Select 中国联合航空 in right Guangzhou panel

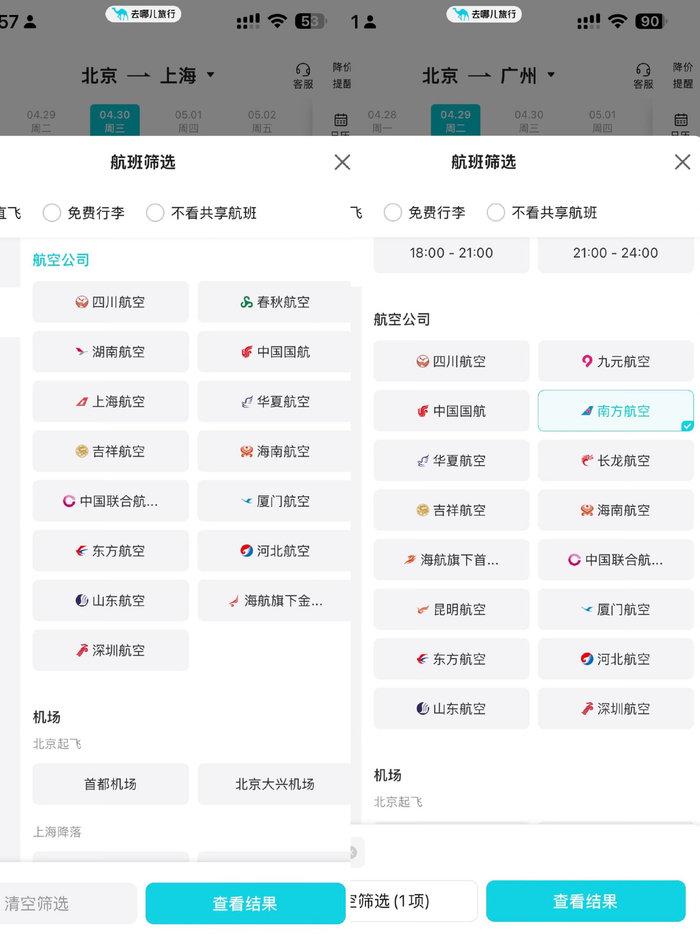click(615, 560)
